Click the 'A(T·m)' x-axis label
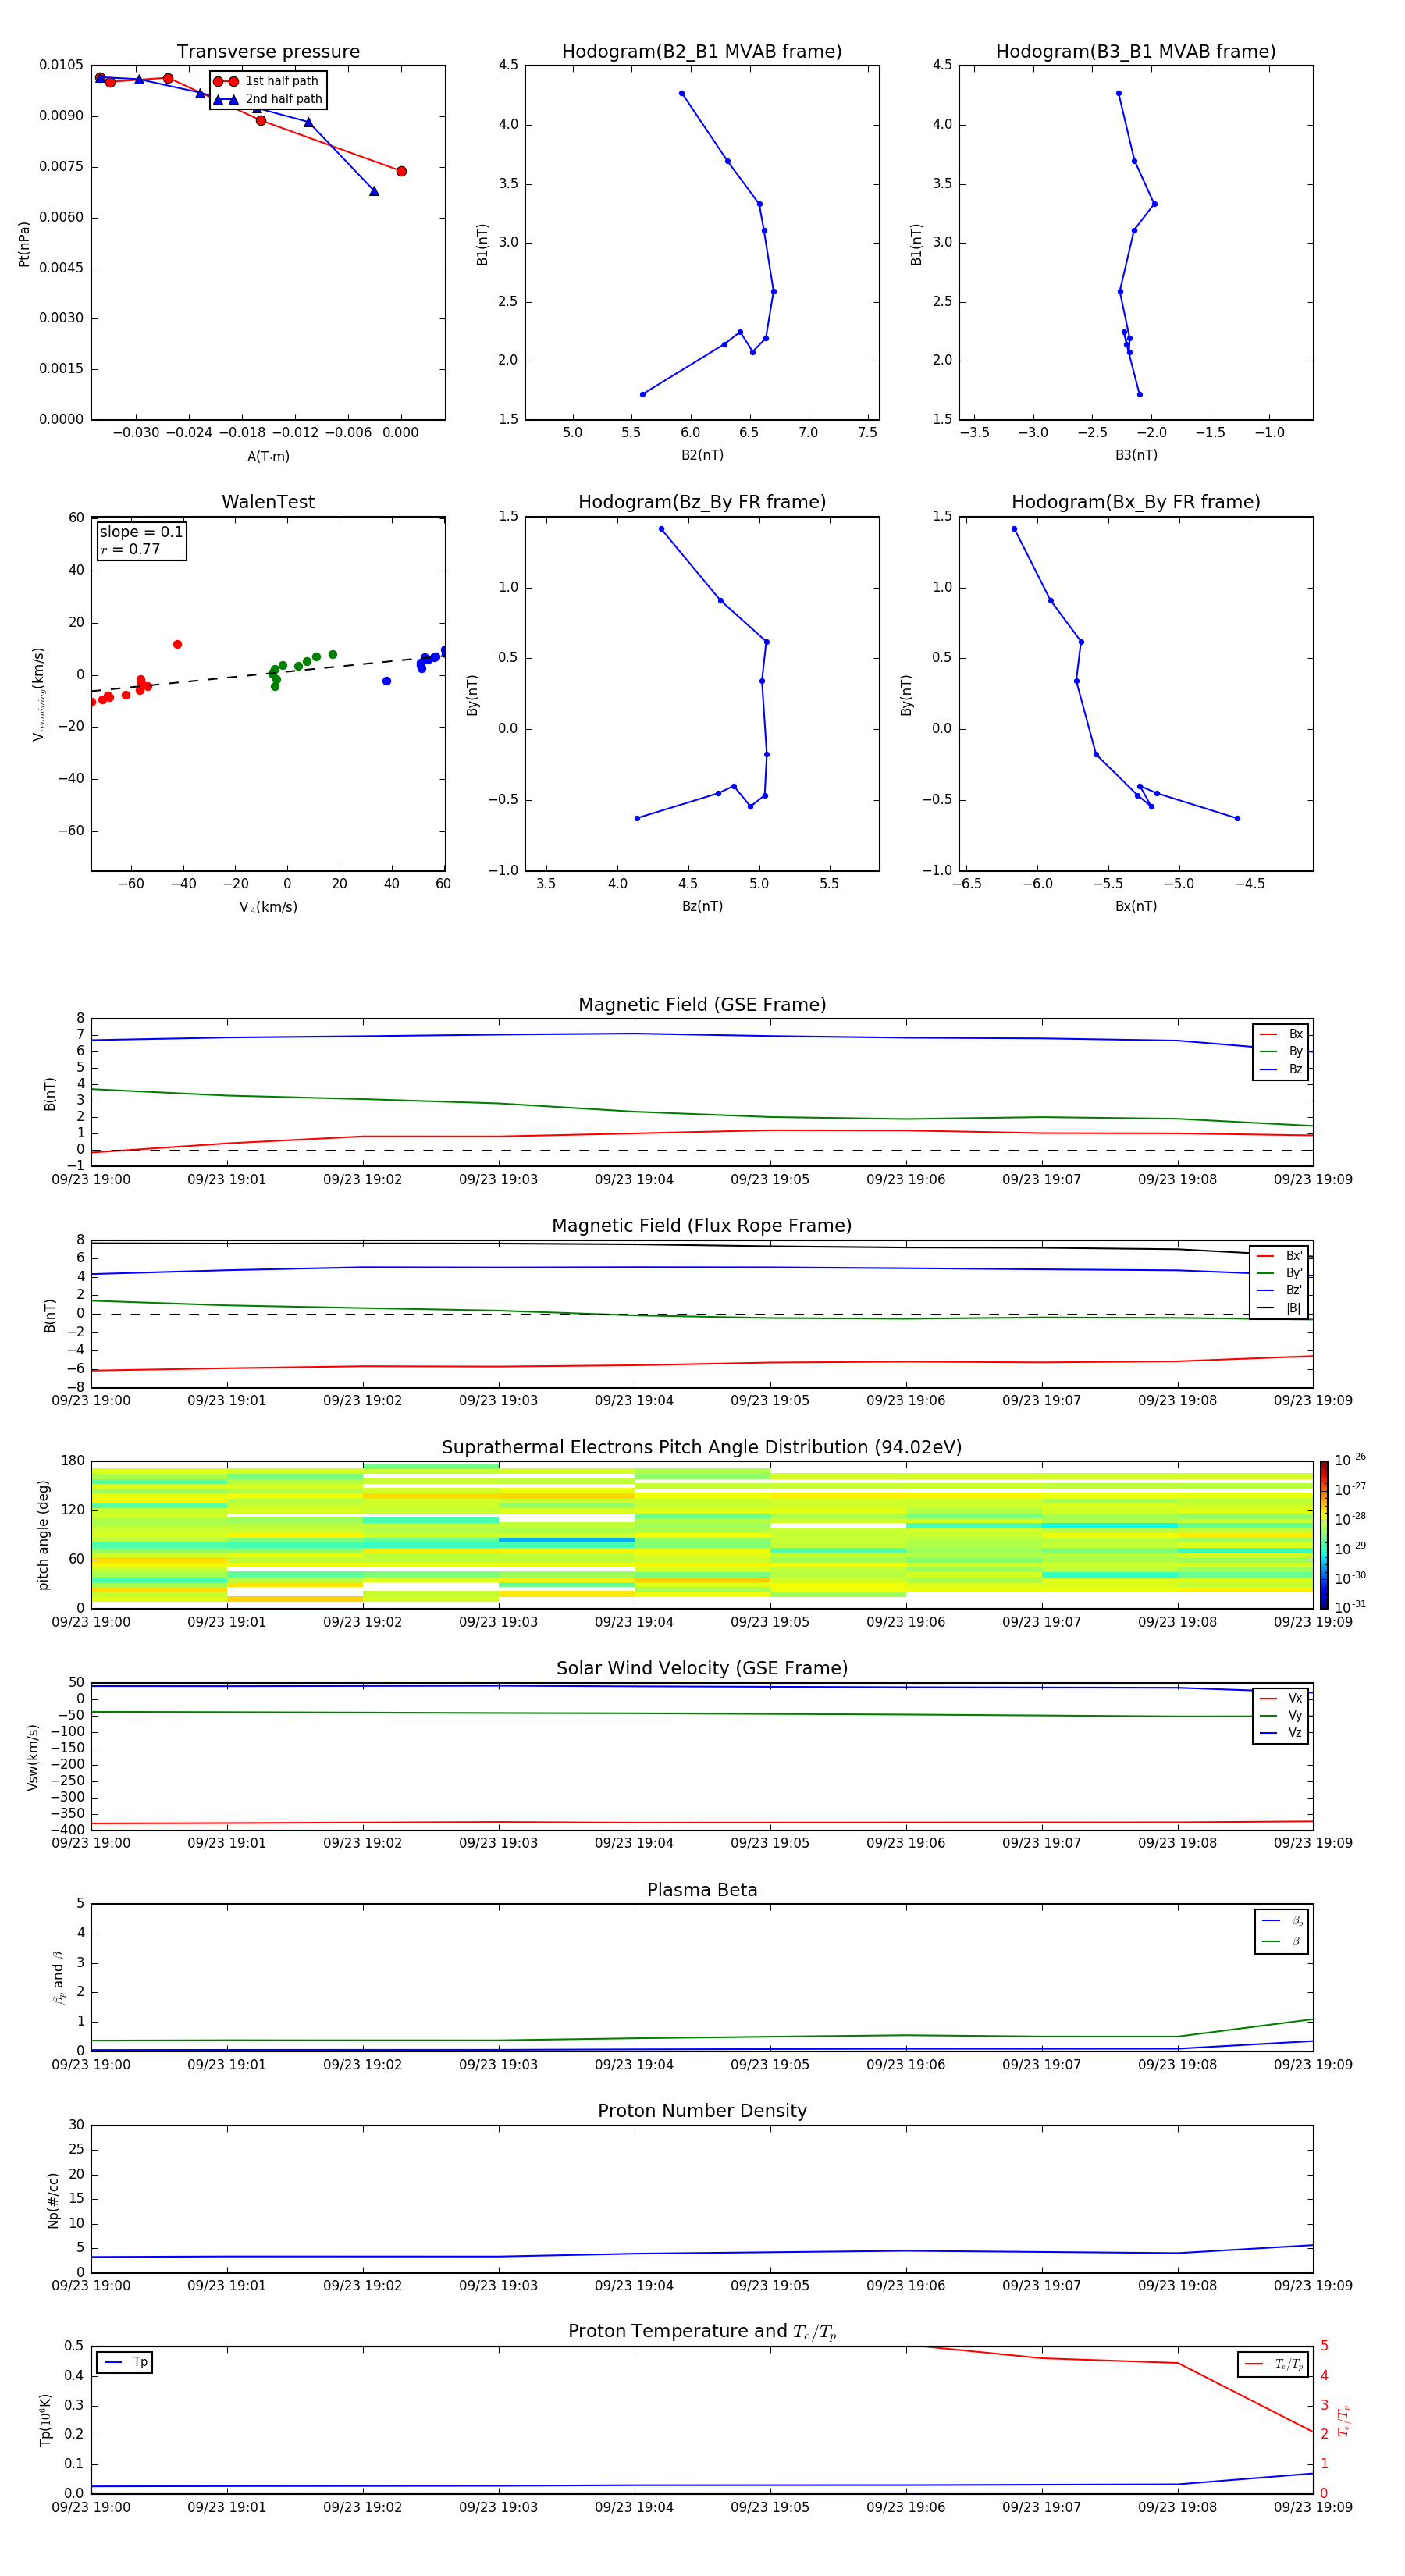Screen dimensions: 1405x2576 tap(268, 456)
